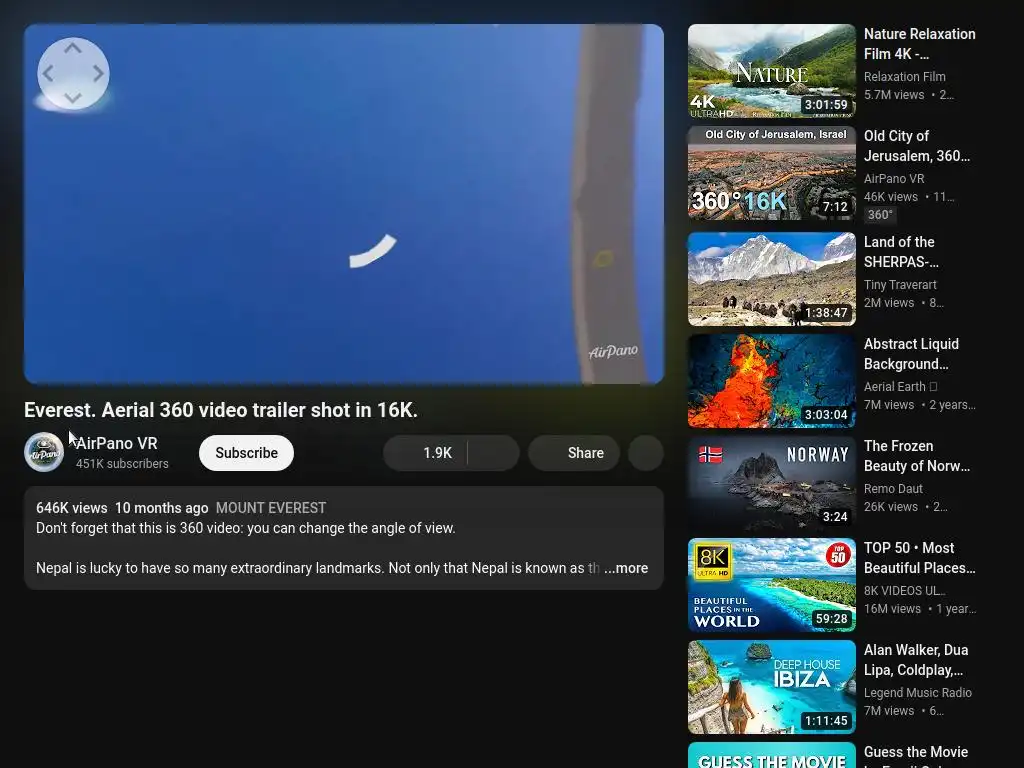This screenshot has width=1024, height=768.
Task: Click the Everest 360 video player
Action: coord(344,204)
